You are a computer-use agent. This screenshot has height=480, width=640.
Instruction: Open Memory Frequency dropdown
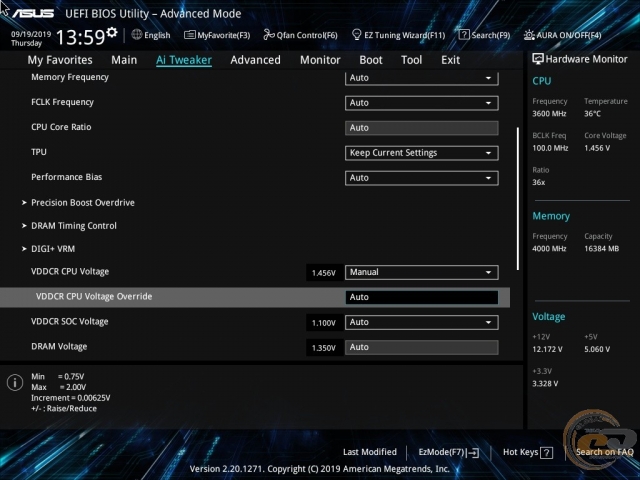point(421,78)
